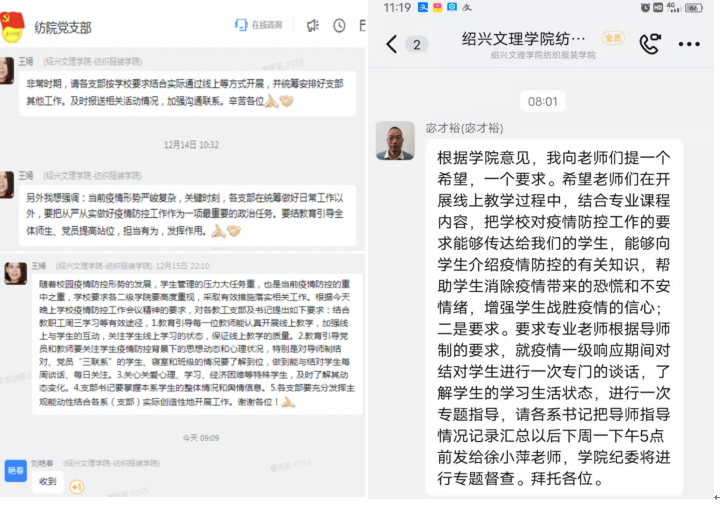Open the 在线咨询 online consultation icon
The width and height of the screenshot is (720, 505).
pyautogui.click(x=259, y=25)
